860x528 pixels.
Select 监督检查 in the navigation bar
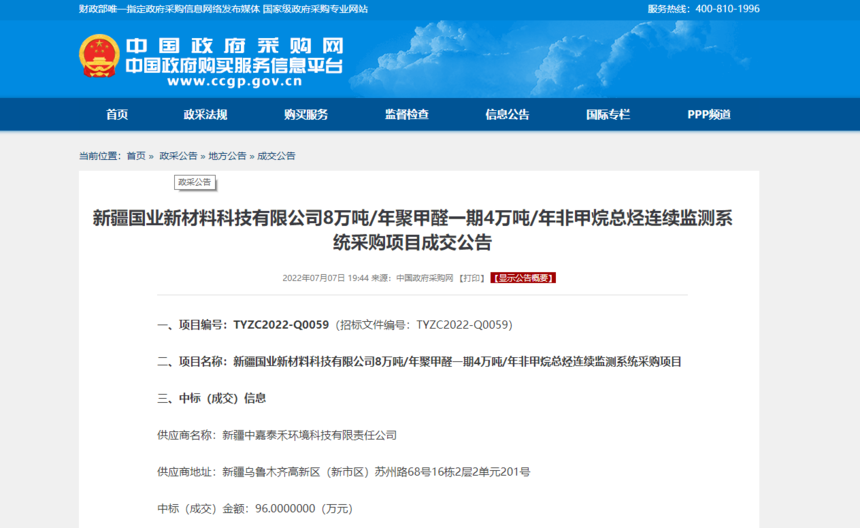tap(406, 115)
